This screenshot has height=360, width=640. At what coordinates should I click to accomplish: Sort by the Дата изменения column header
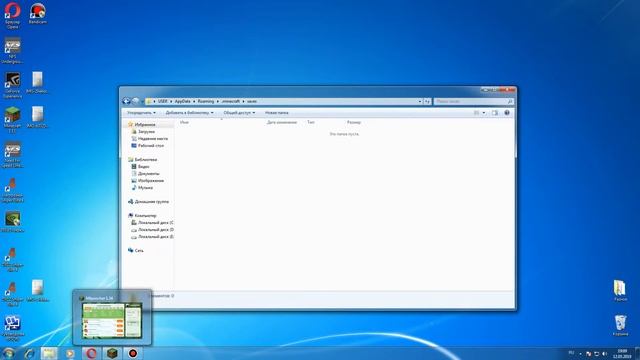click(x=282, y=122)
